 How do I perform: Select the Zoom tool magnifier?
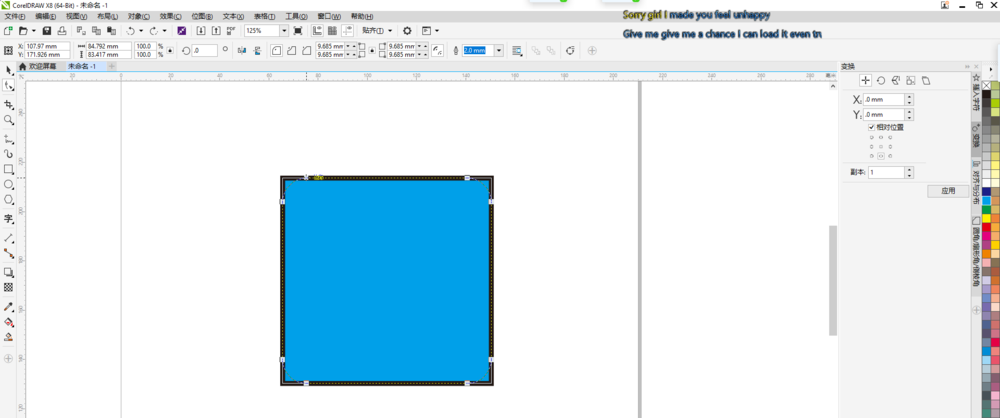[x=8, y=120]
